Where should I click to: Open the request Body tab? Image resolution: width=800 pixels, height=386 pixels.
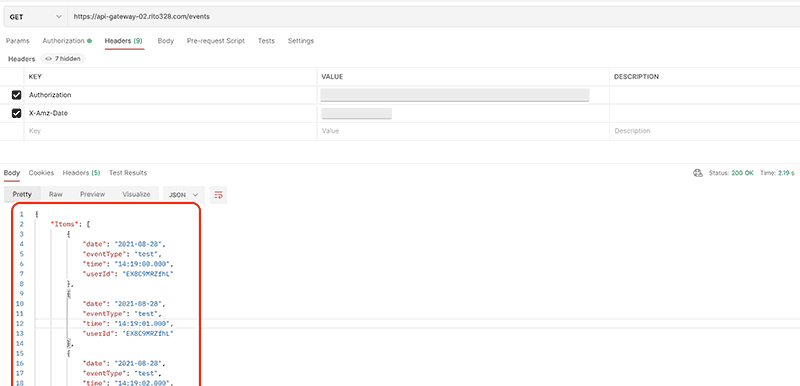click(x=165, y=41)
